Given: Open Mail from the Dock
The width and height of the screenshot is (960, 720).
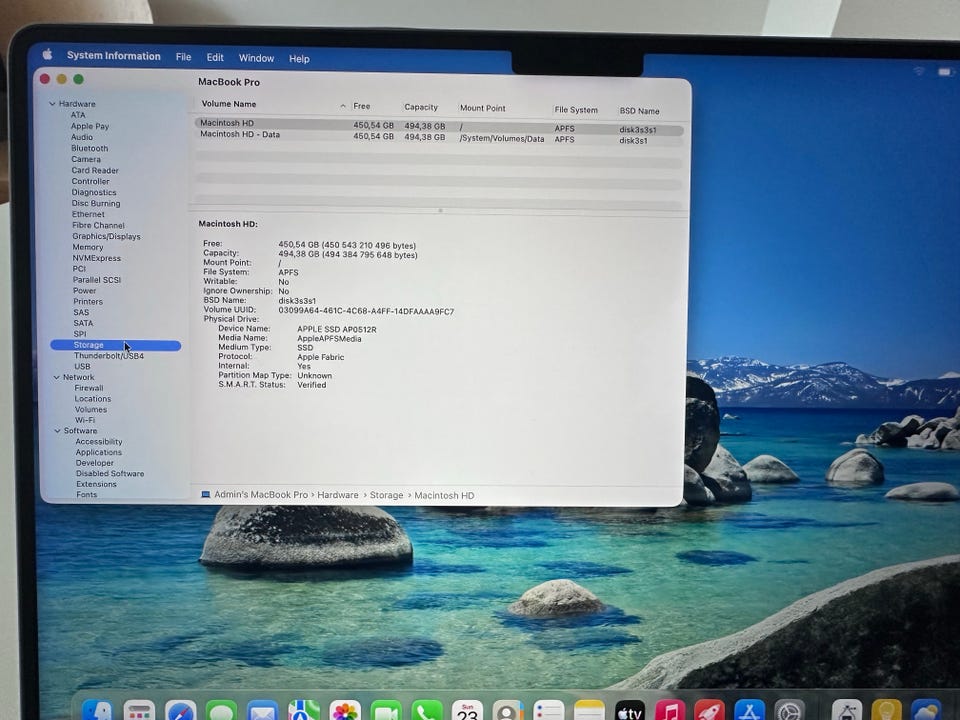Looking at the screenshot, I should 263,711.
